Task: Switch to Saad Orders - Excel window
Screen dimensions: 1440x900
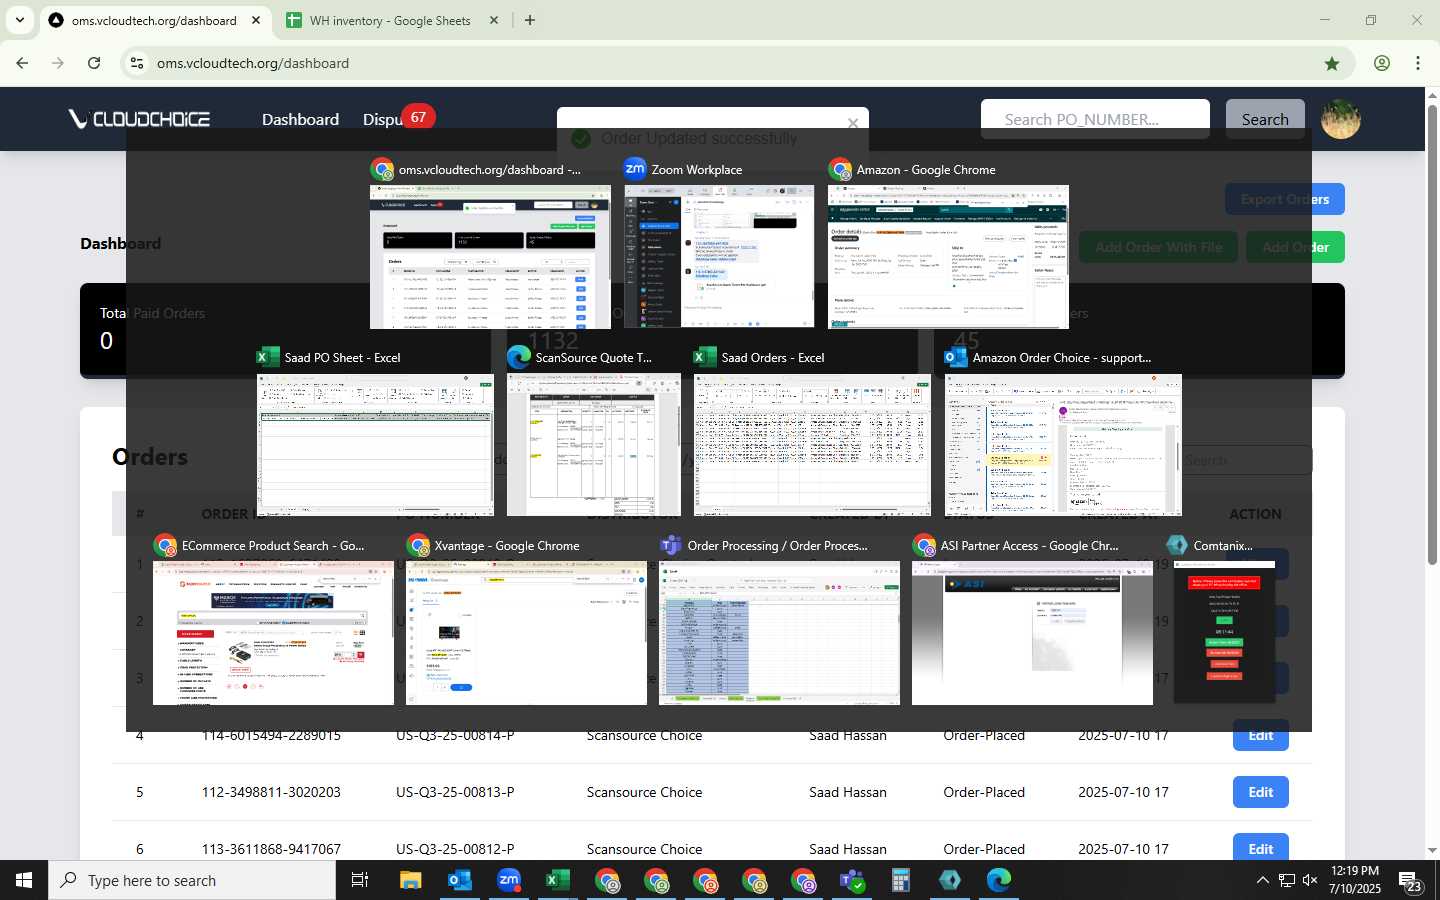Action: (812, 444)
